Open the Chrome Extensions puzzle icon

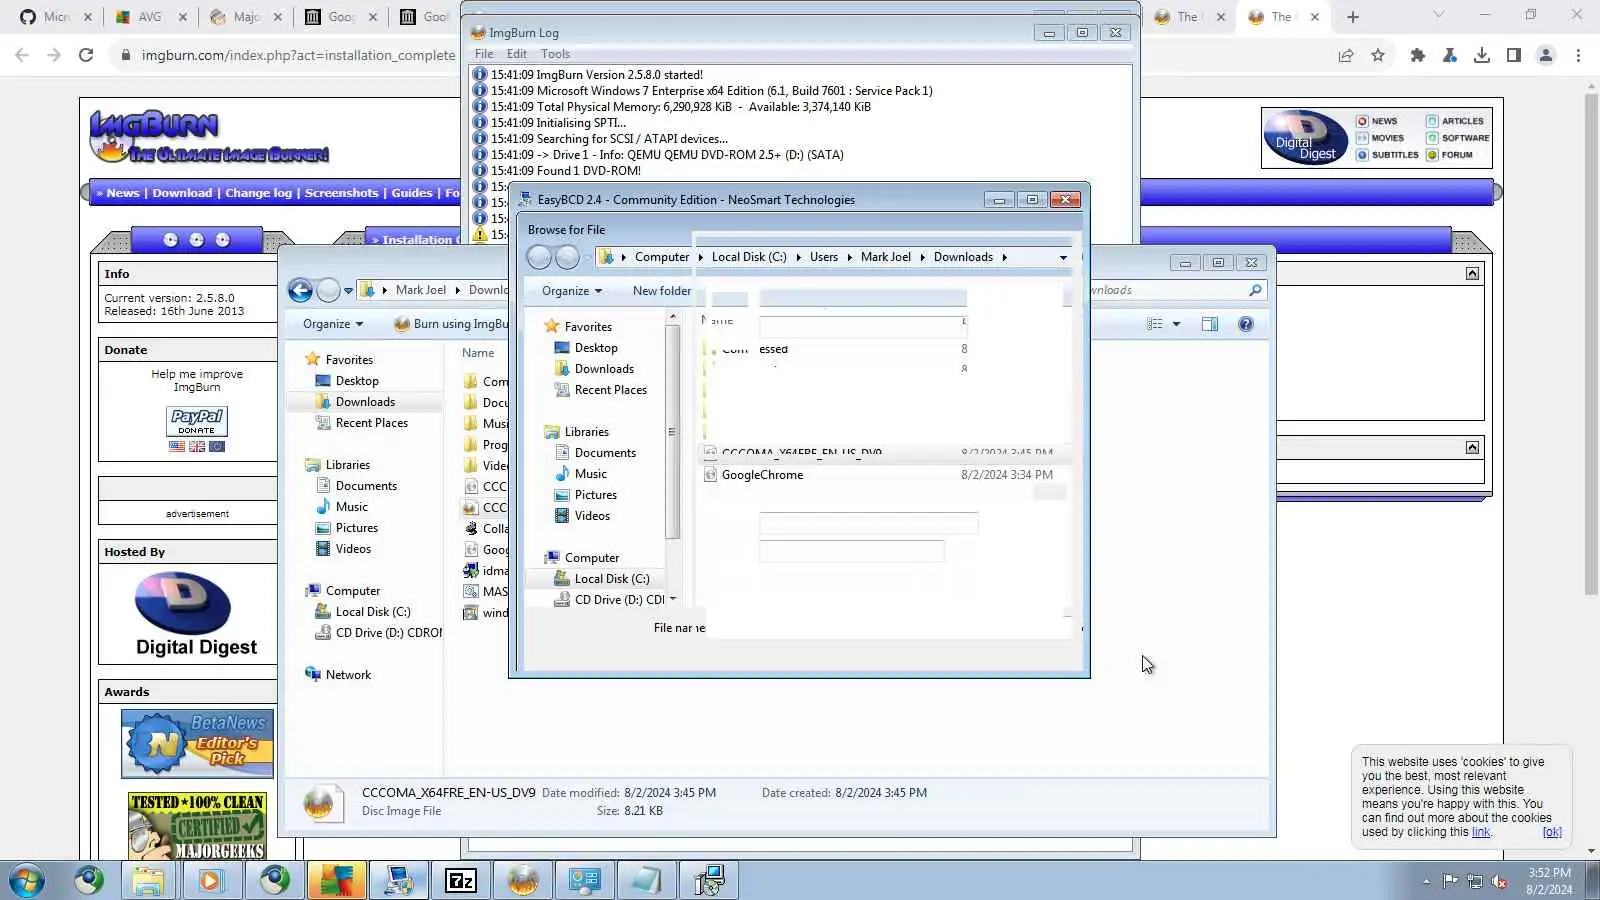pos(1417,55)
